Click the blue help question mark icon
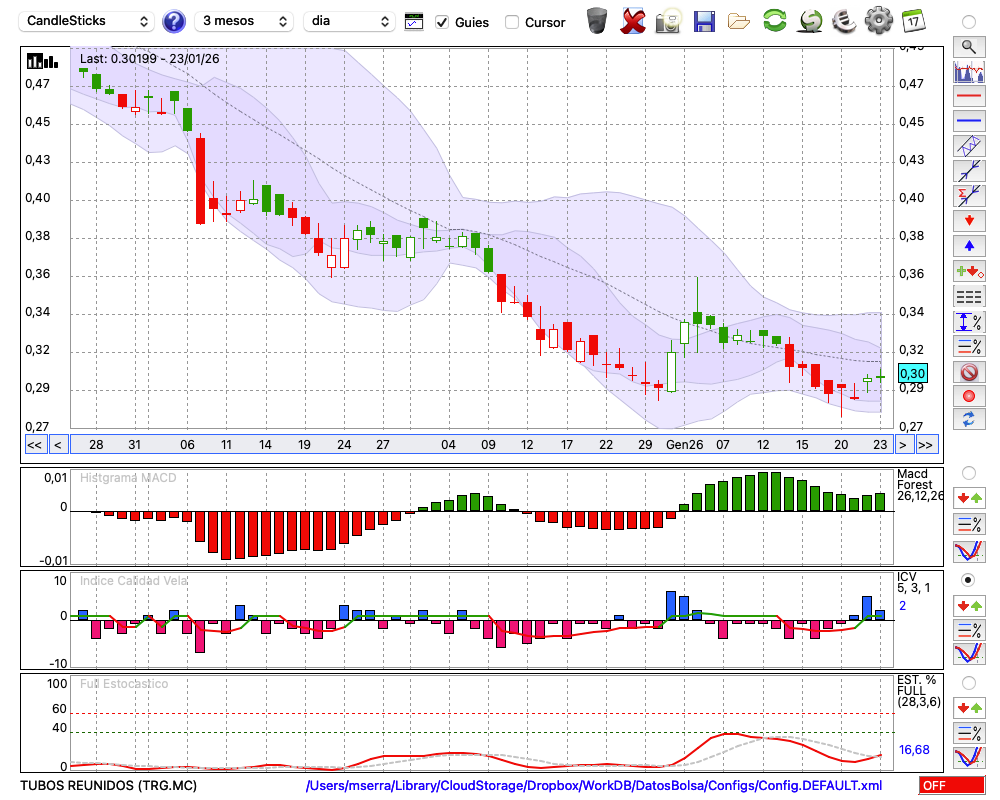The height and width of the screenshot is (800, 1000). click(x=174, y=22)
